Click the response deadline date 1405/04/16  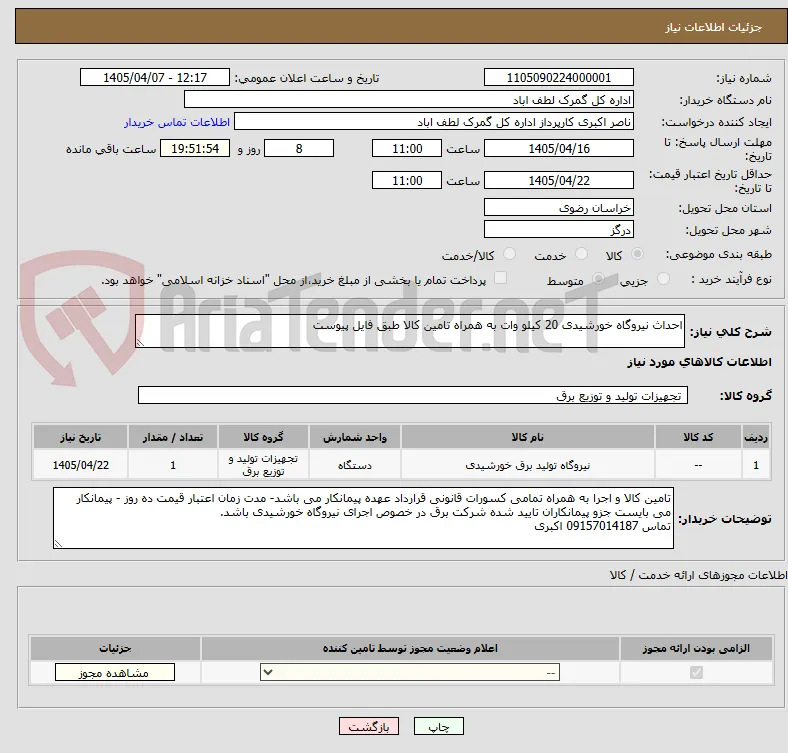[559, 148]
